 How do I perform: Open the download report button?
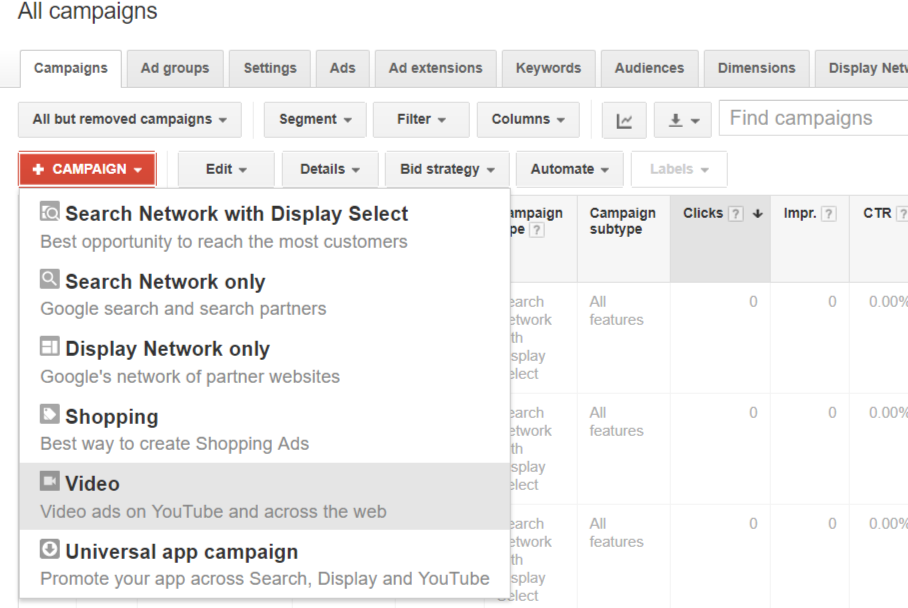coord(683,120)
